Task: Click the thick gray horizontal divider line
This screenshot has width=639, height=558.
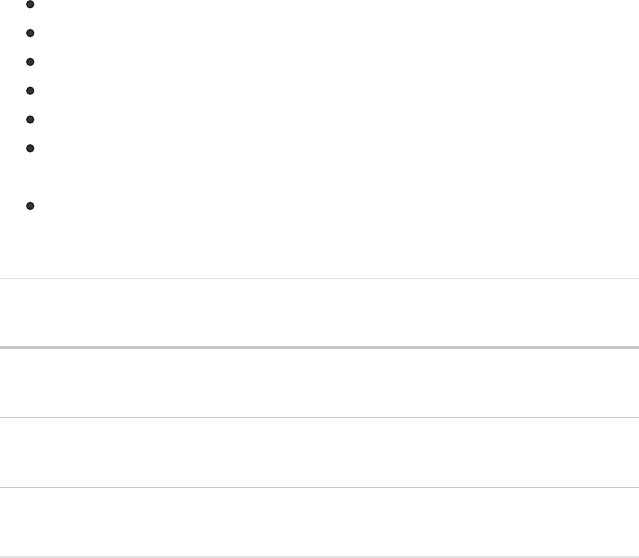Action: click(320, 347)
